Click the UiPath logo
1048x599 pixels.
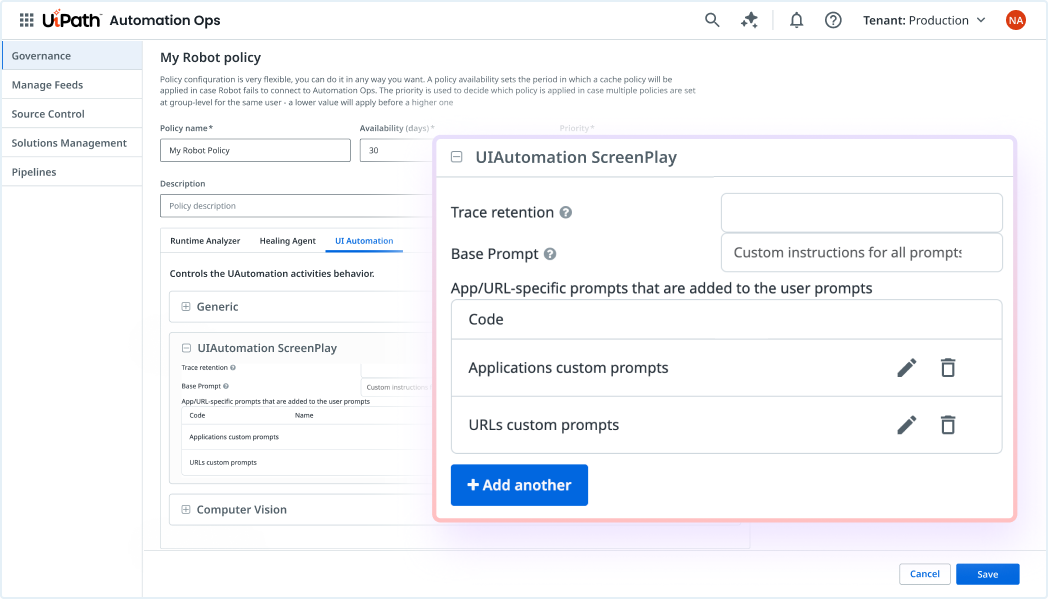(x=72, y=20)
